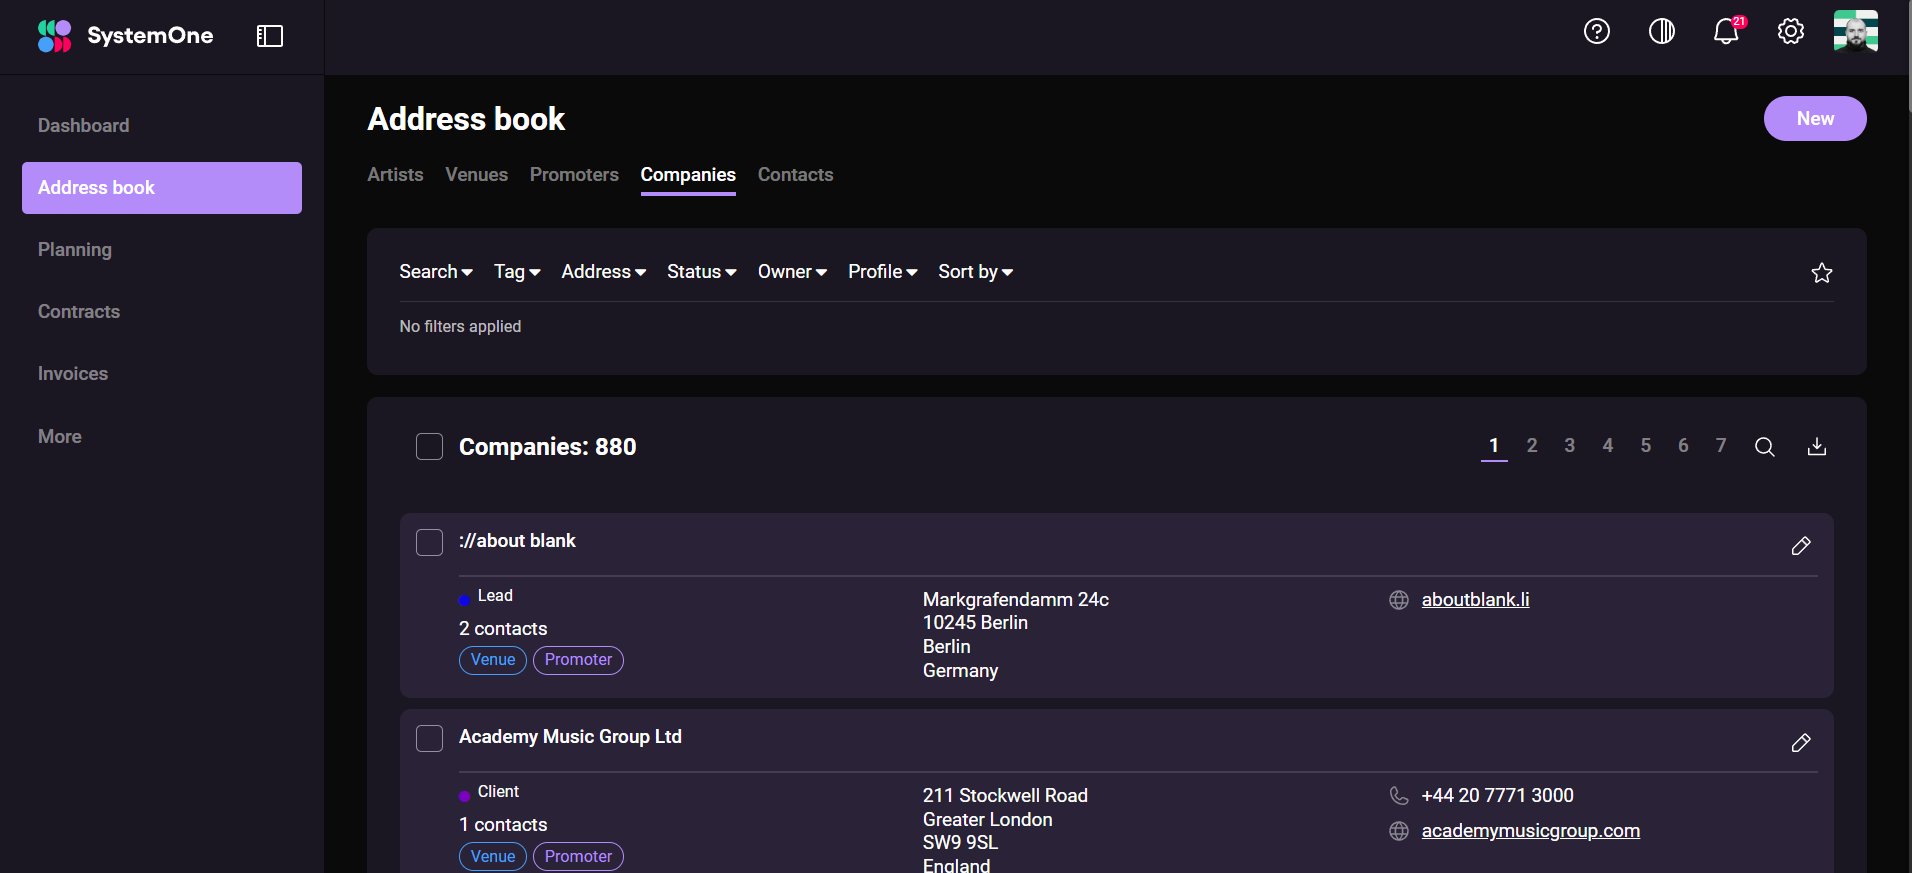
Task: Download the companies list export icon
Action: 1817,447
